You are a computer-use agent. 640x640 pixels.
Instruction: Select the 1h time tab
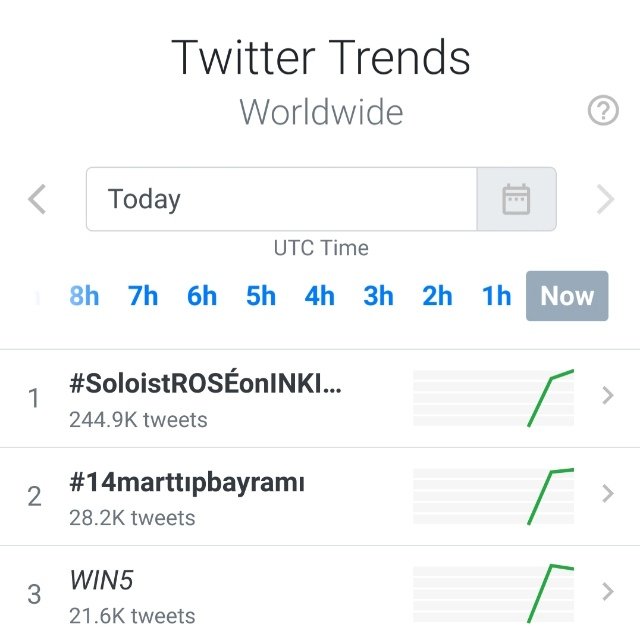(496, 296)
